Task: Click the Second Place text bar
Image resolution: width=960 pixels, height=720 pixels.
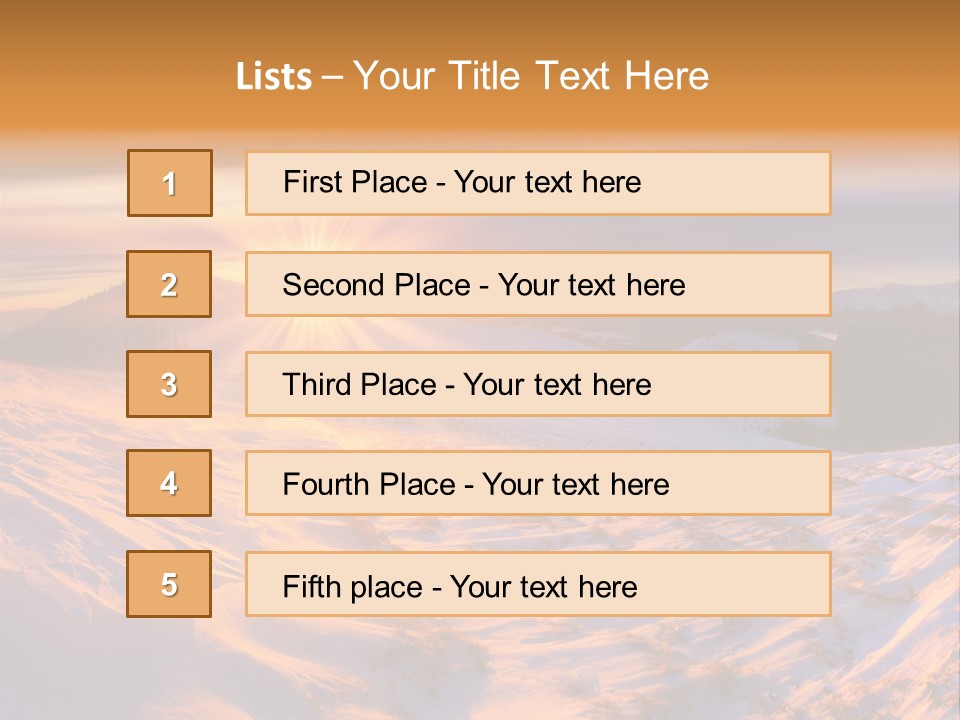Action: (x=538, y=284)
